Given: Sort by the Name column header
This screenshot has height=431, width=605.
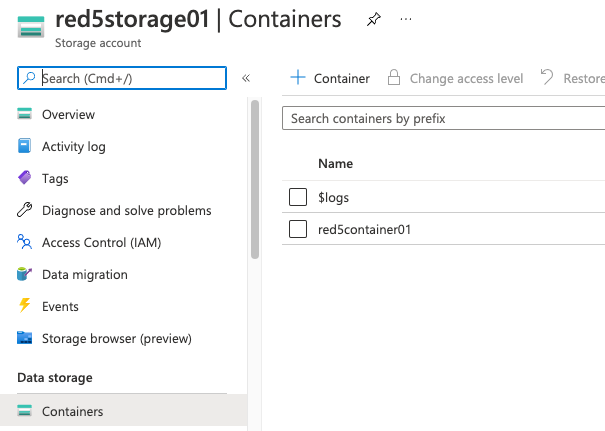Looking at the screenshot, I should [335, 164].
